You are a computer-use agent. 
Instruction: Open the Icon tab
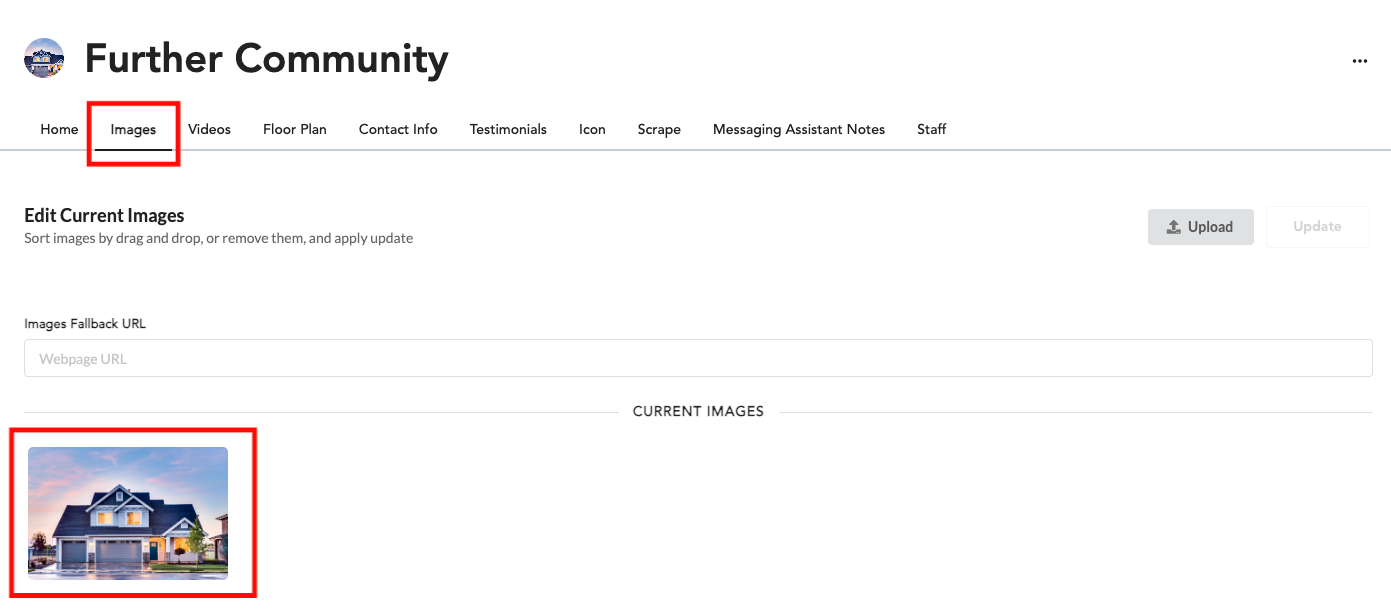pyautogui.click(x=592, y=129)
